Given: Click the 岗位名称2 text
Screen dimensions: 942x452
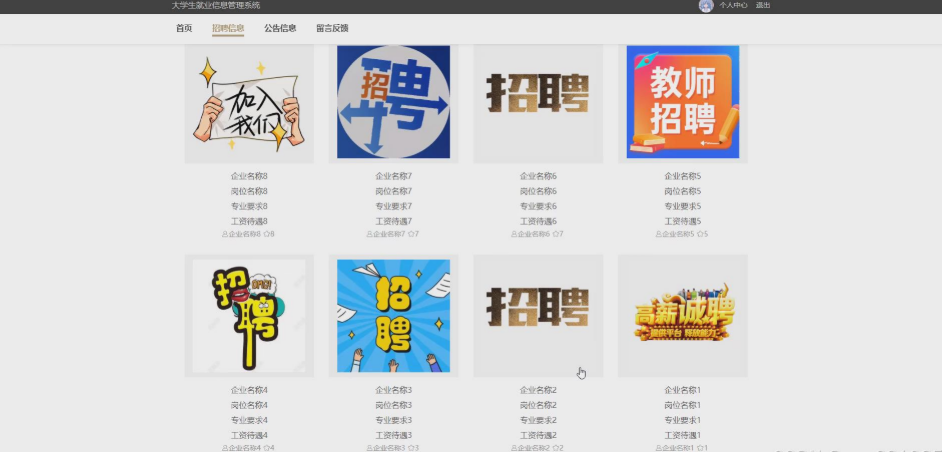Looking at the screenshot, I should pos(538,405).
